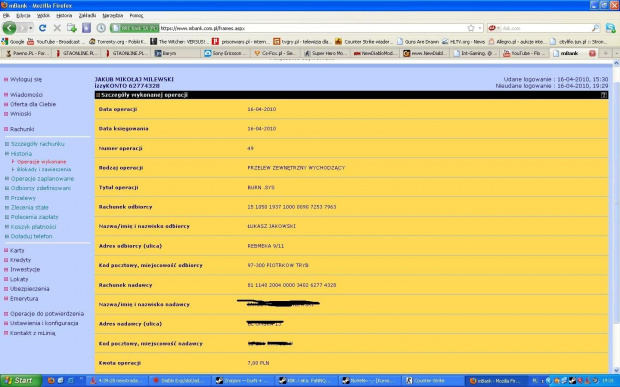
Task: Open the YouTube - Broadcast bookmark
Action: pos(56,42)
